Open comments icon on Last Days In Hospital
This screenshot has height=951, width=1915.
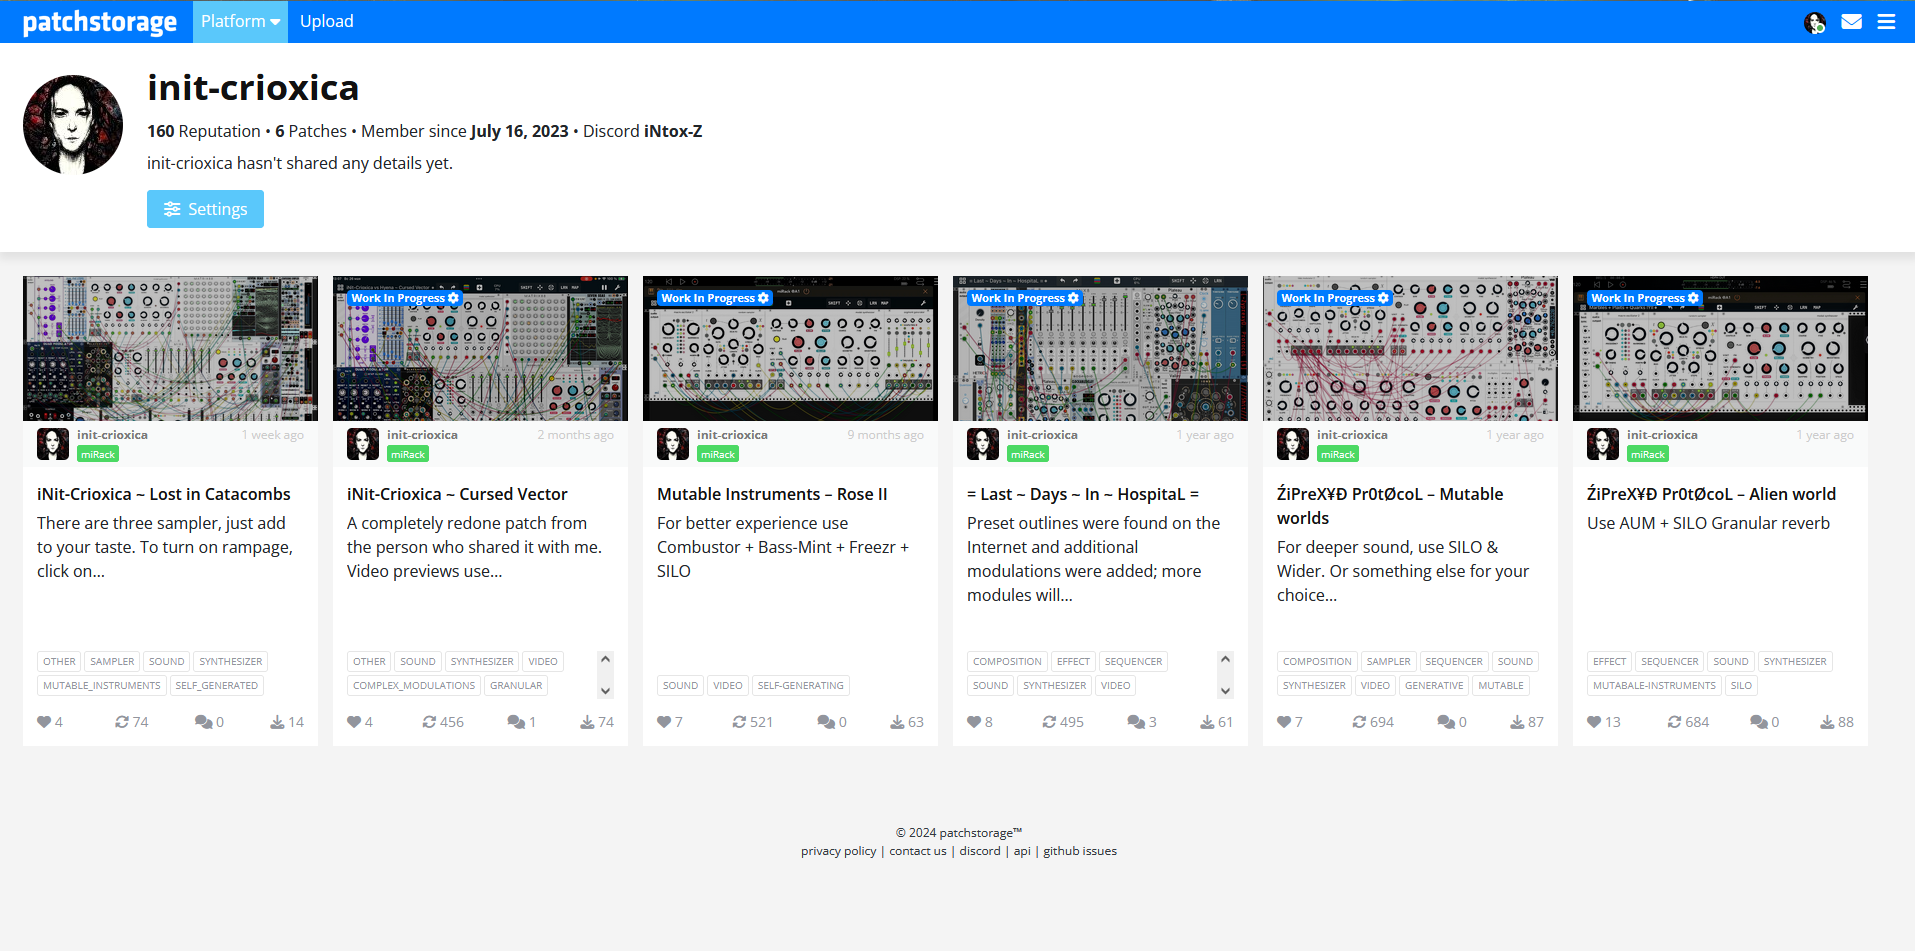pos(1136,722)
